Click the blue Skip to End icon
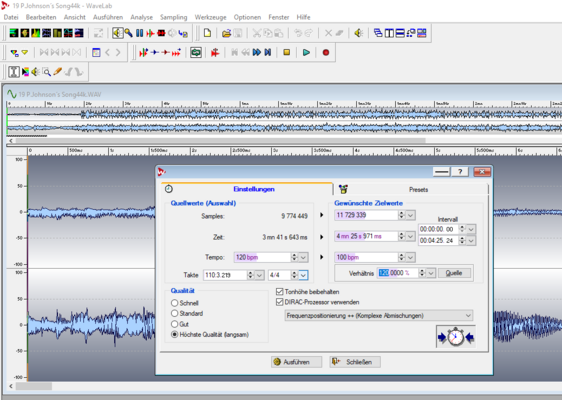Screen dimensions: 562x400 268,53
